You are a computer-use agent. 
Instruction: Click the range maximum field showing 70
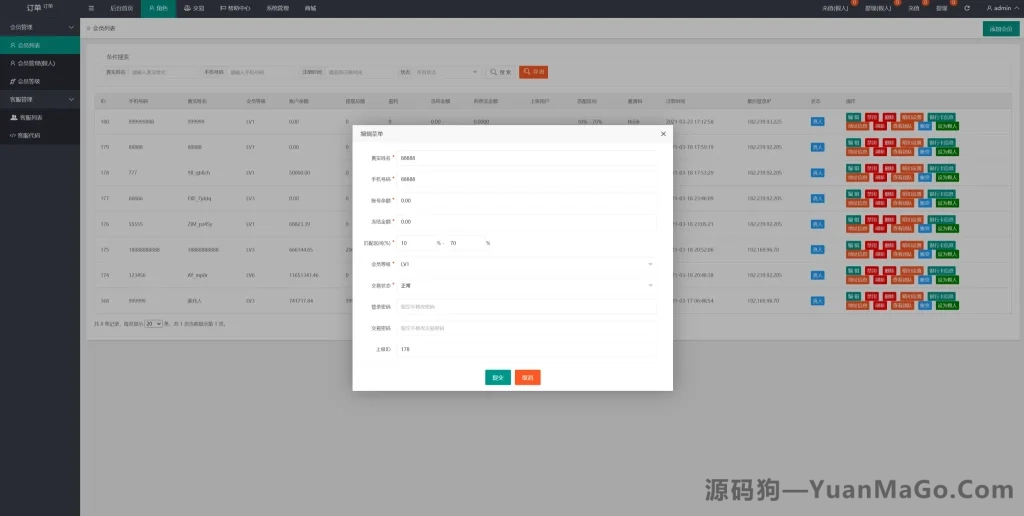click(465, 243)
